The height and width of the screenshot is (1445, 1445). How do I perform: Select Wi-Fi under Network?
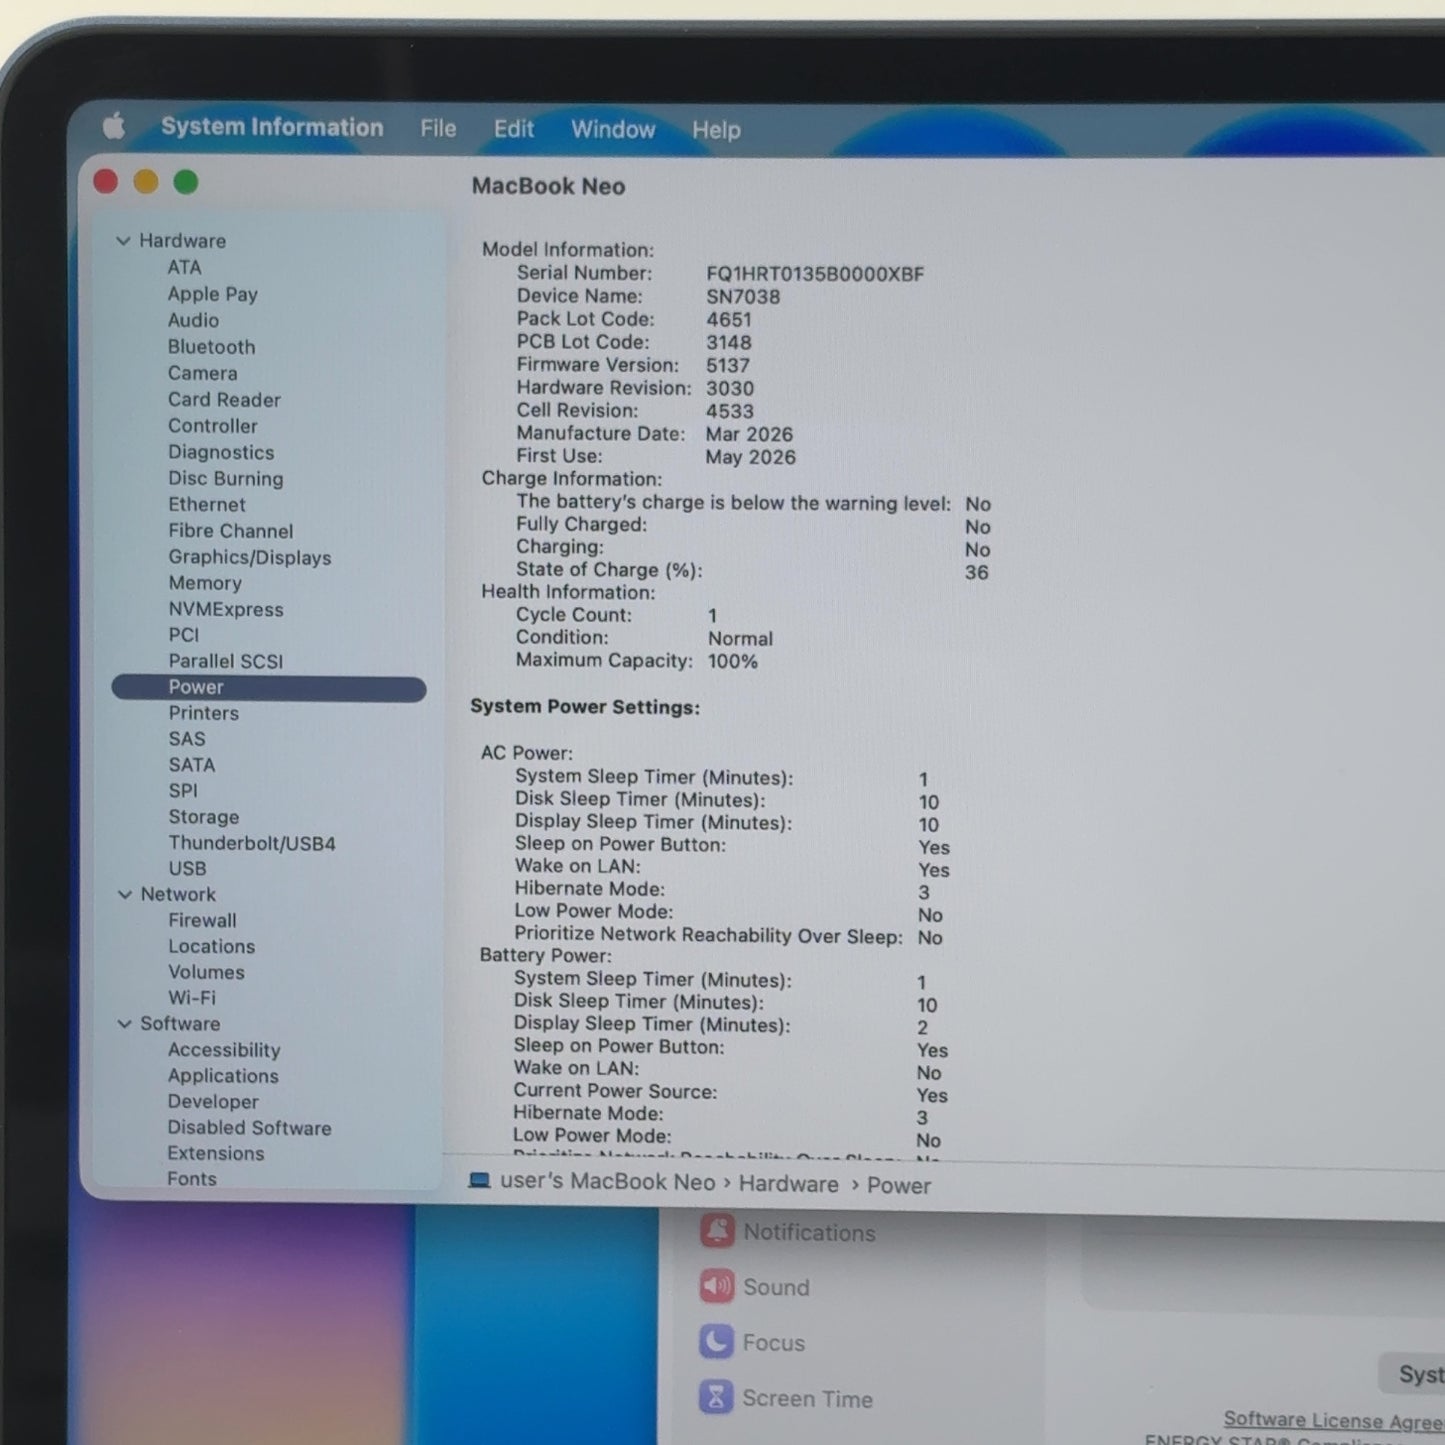(x=191, y=997)
